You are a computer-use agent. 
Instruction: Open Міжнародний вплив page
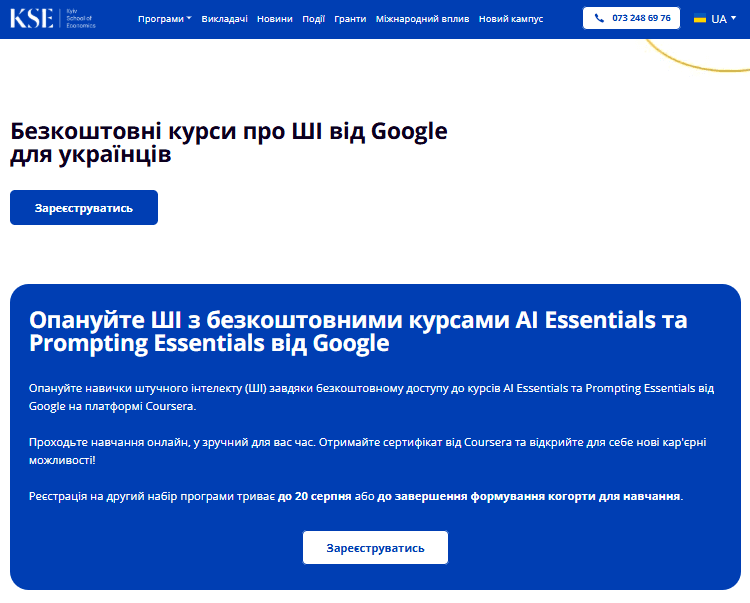coord(422,19)
